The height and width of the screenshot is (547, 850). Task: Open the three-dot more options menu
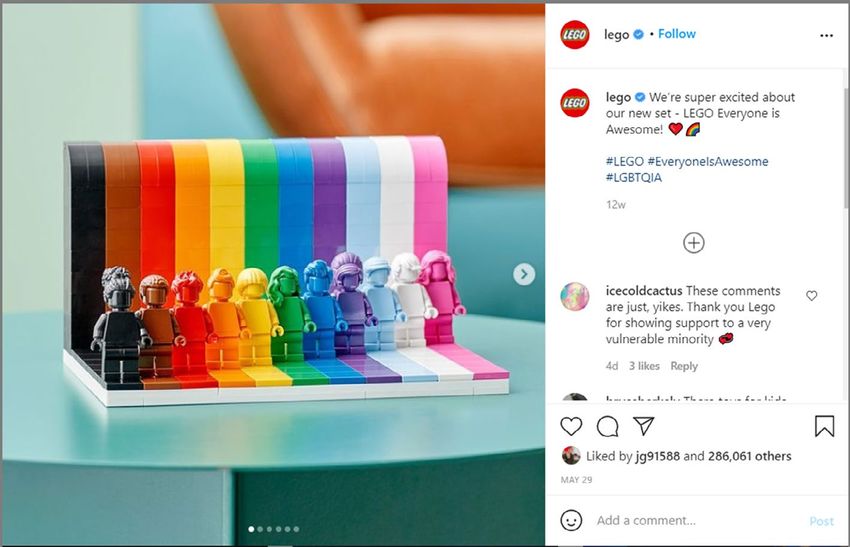[x=826, y=35]
